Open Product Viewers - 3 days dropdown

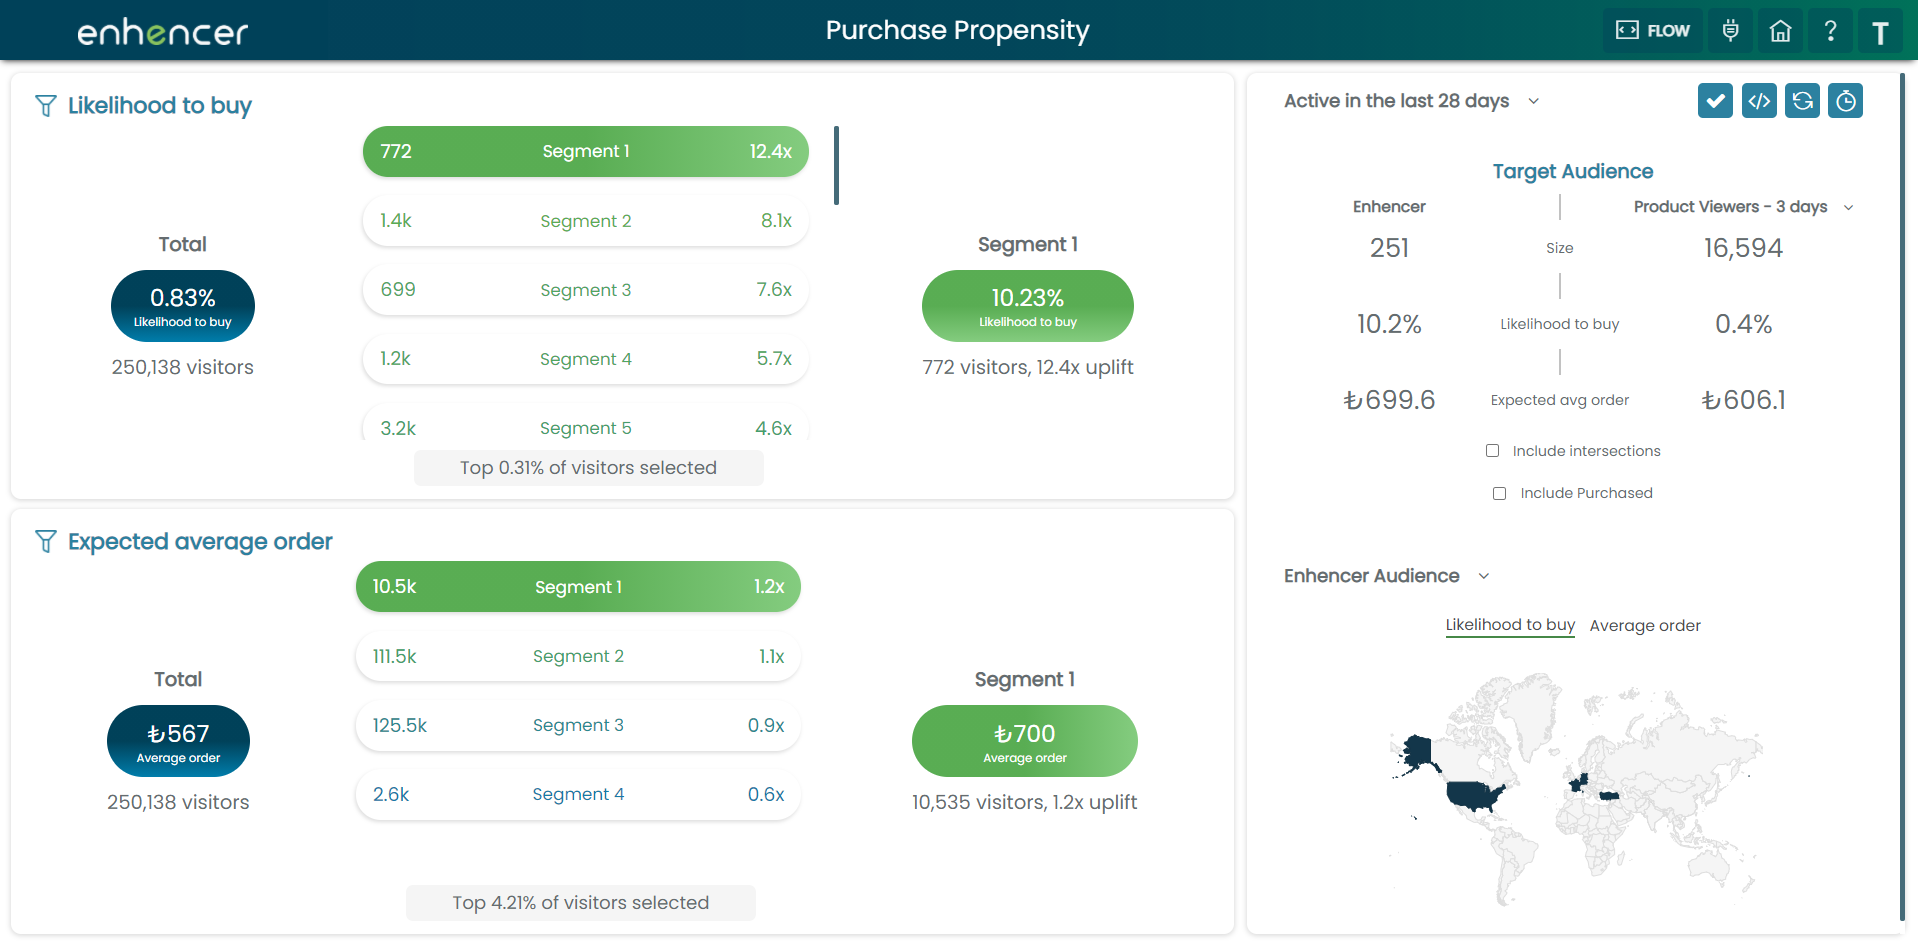coord(1743,207)
